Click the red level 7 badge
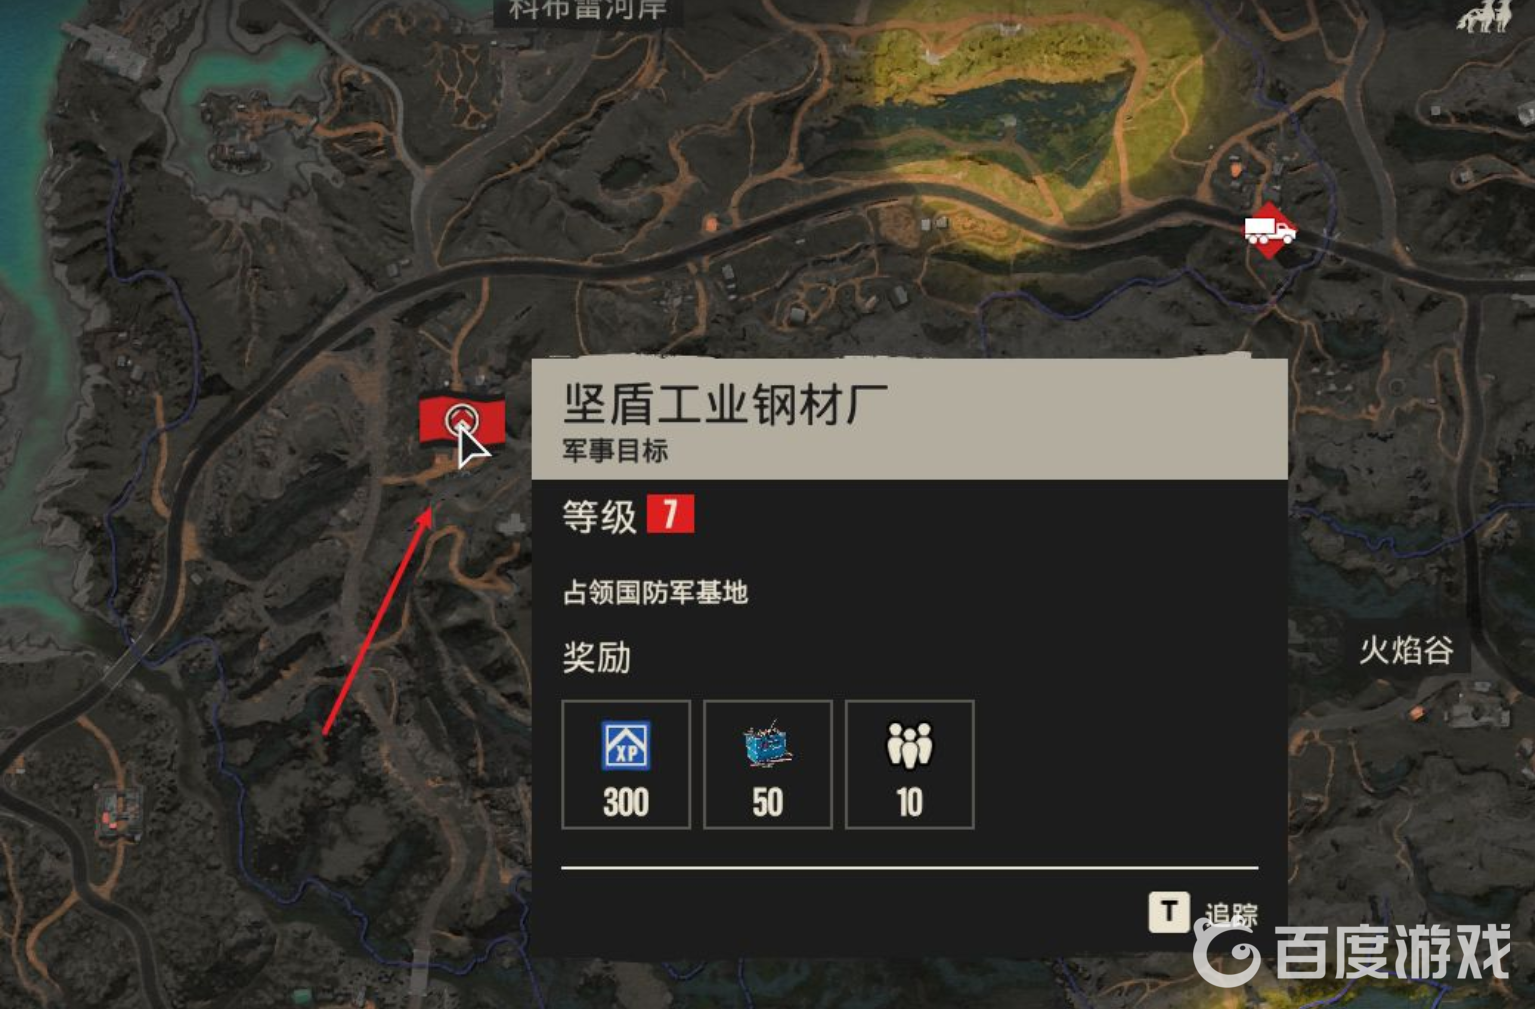 (x=670, y=515)
